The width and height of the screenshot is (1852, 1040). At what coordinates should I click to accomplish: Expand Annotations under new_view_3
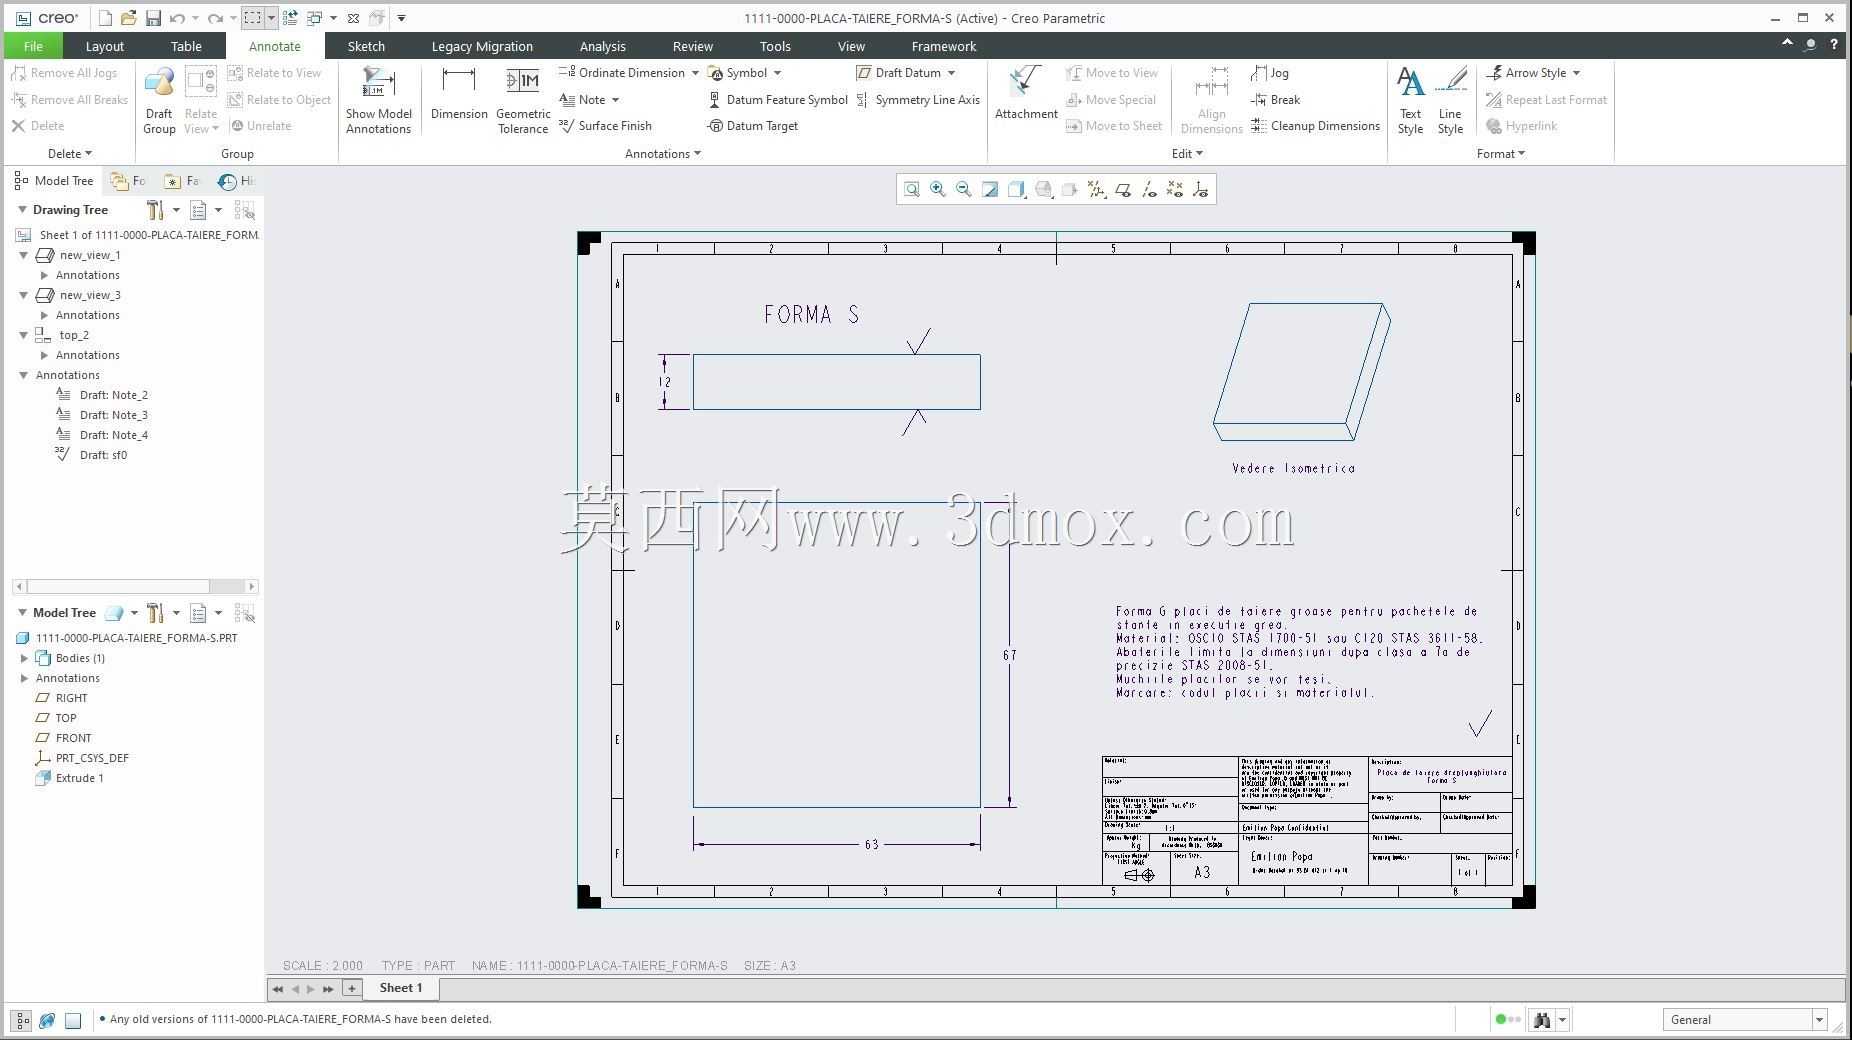44,315
